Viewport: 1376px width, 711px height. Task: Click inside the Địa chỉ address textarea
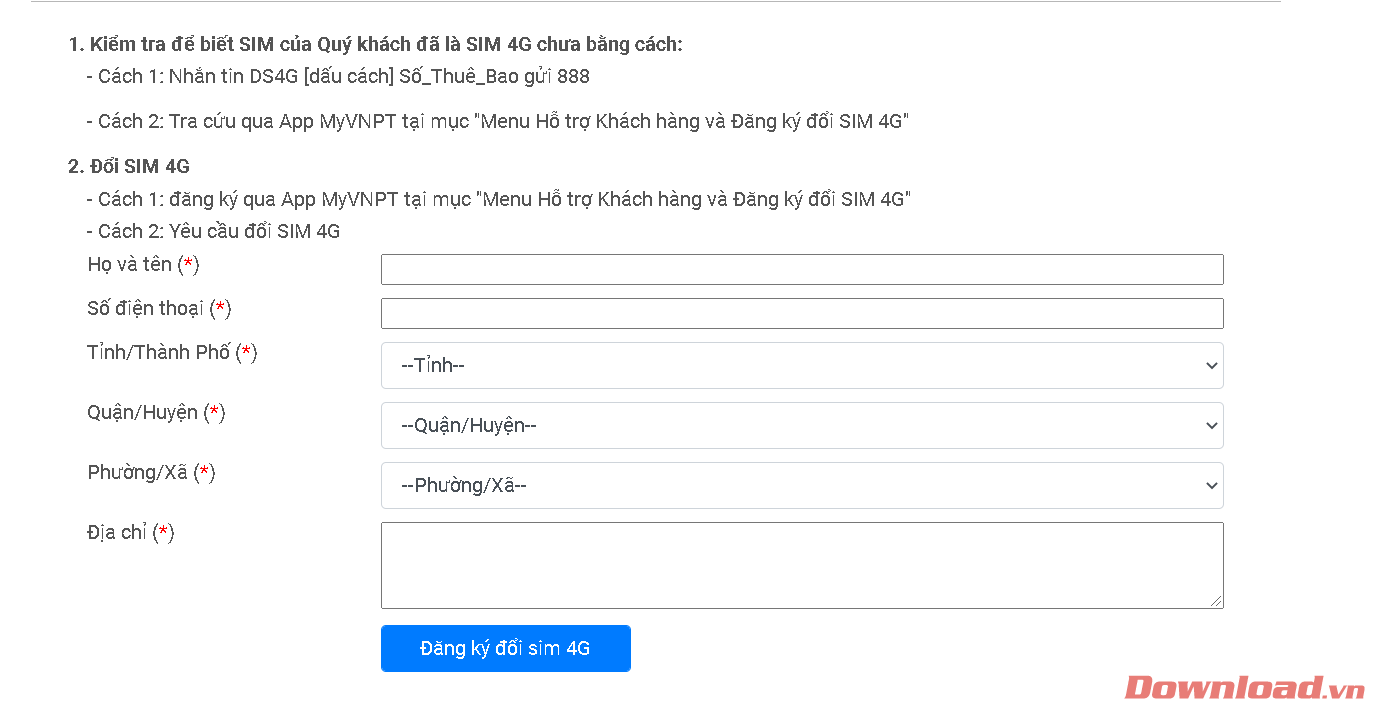tap(801, 565)
